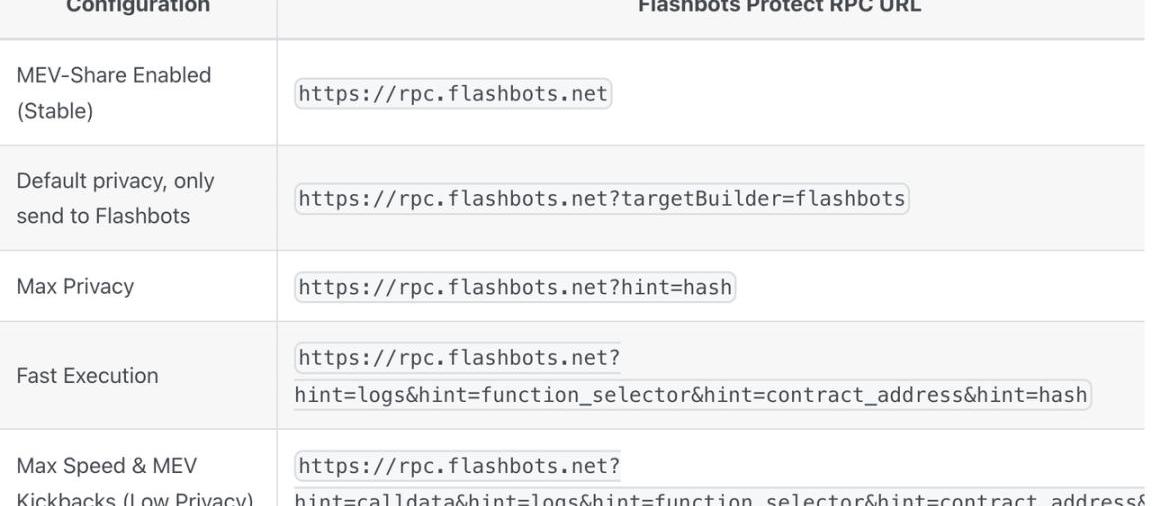Click the Default privacy, only text
The height and width of the screenshot is (506, 1152).
(115, 181)
